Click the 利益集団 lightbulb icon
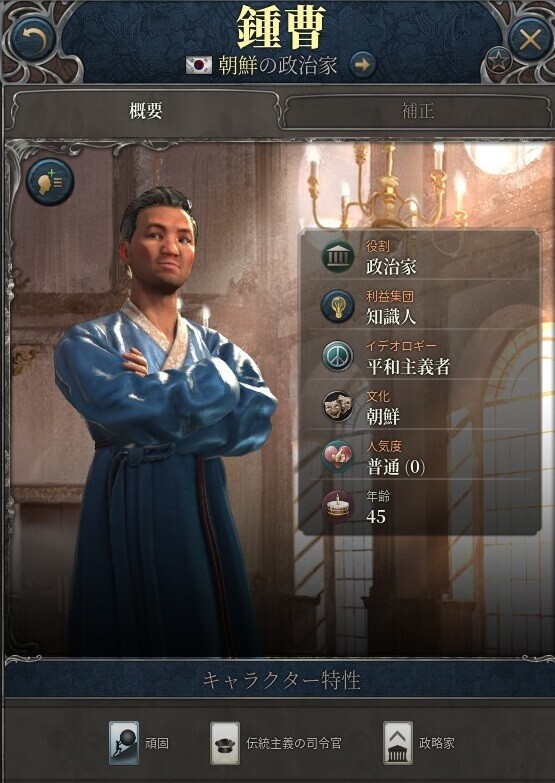 click(338, 307)
